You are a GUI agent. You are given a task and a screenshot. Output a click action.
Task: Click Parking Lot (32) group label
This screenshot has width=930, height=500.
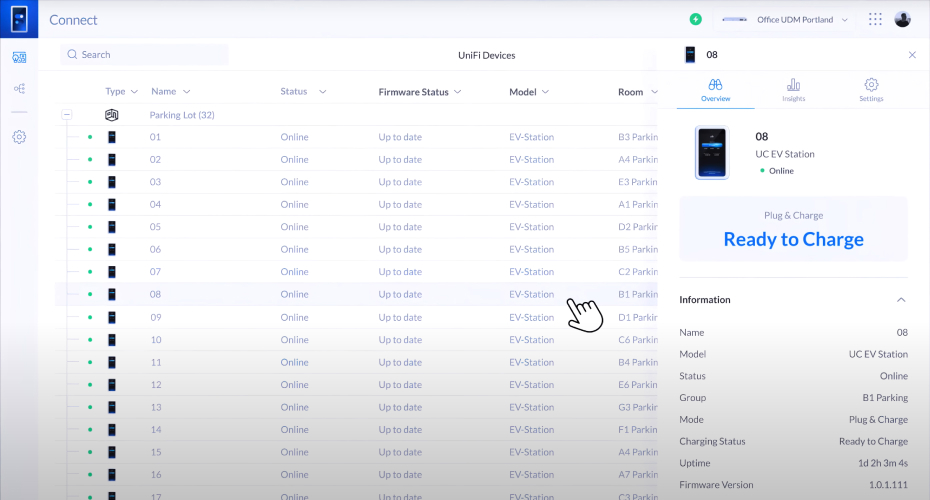(x=182, y=115)
